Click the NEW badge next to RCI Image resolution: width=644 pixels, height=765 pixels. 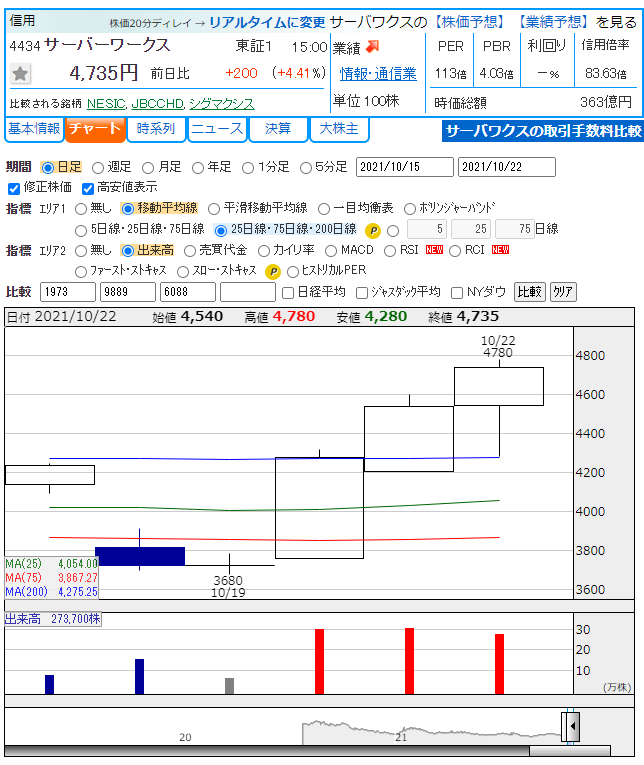tap(500, 250)
